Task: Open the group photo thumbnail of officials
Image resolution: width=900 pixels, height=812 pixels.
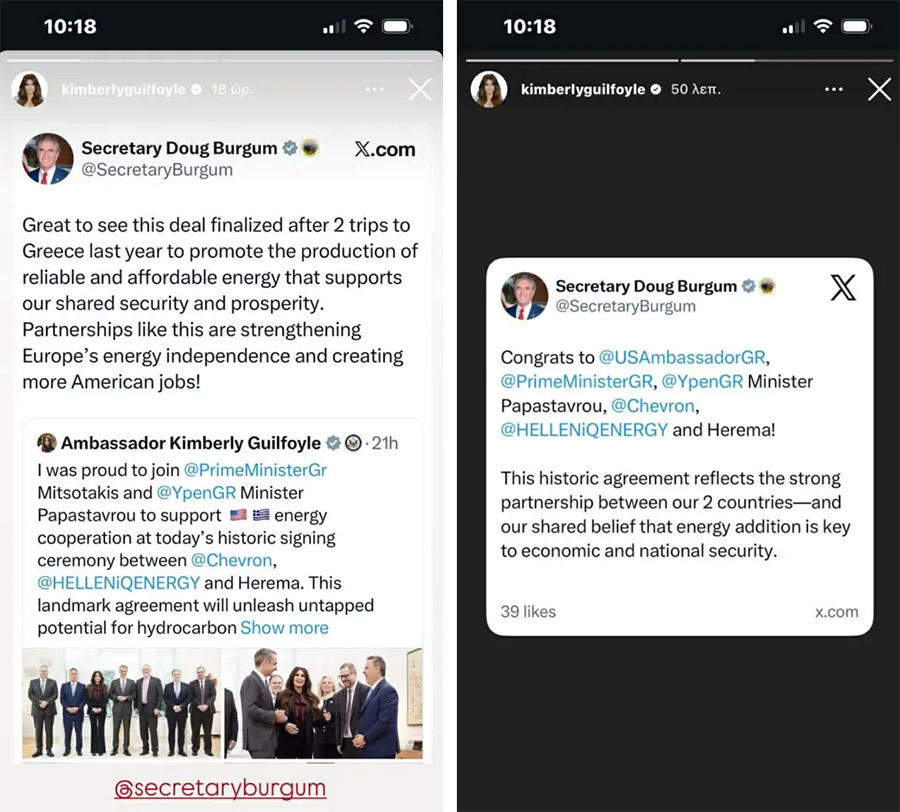Action: pyautogui.click(x=121, y=705)
